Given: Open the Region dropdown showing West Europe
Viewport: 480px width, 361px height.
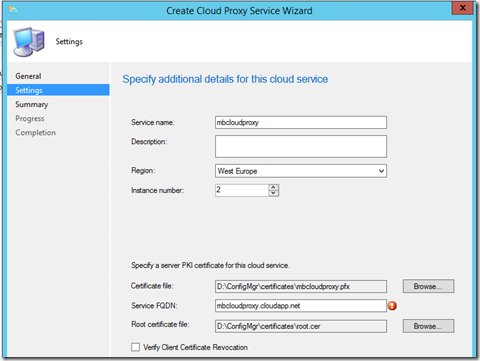Looking at the screenshot, I should (x=301, y=171).
